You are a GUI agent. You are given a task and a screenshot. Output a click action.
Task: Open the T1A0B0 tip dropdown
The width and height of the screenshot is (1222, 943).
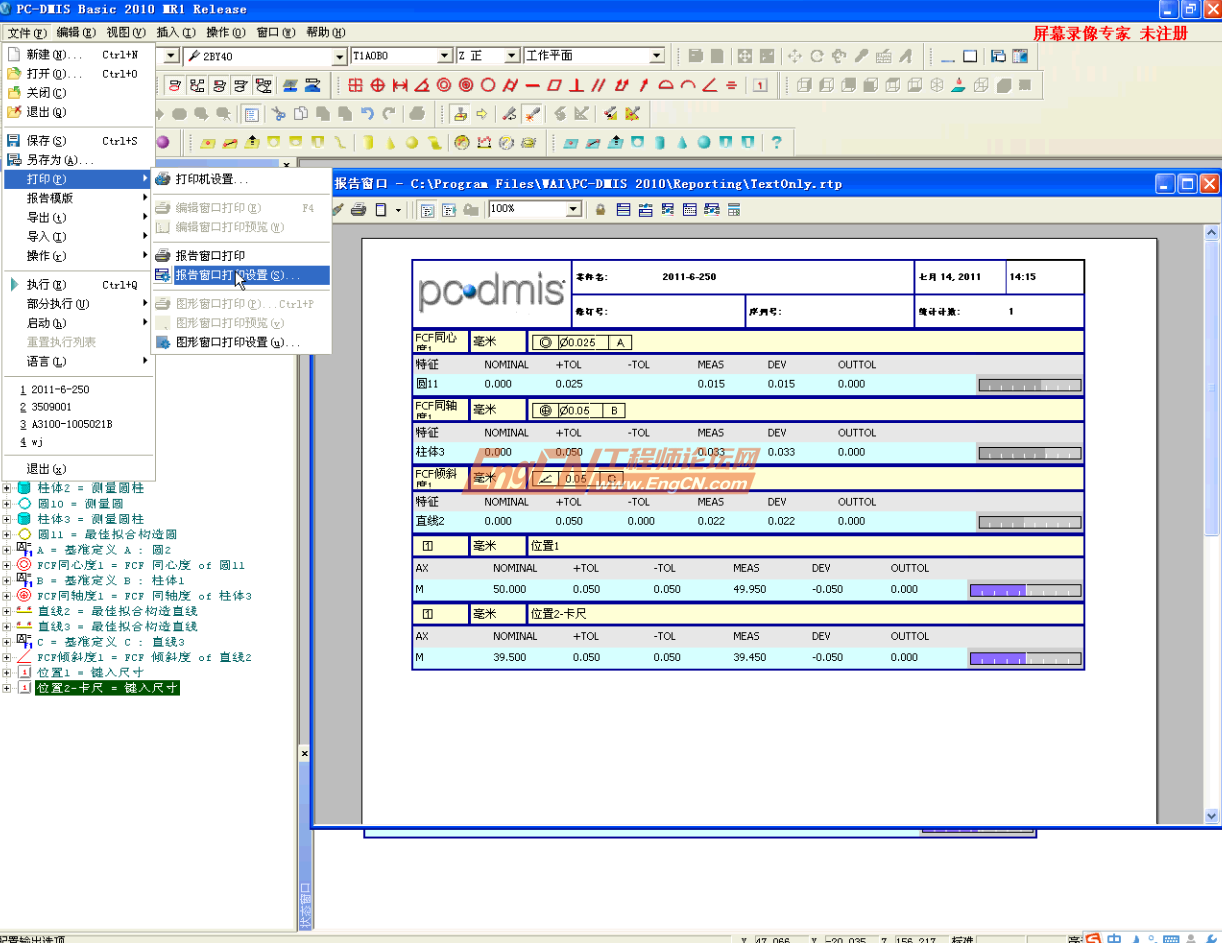(x=445, y=56)
